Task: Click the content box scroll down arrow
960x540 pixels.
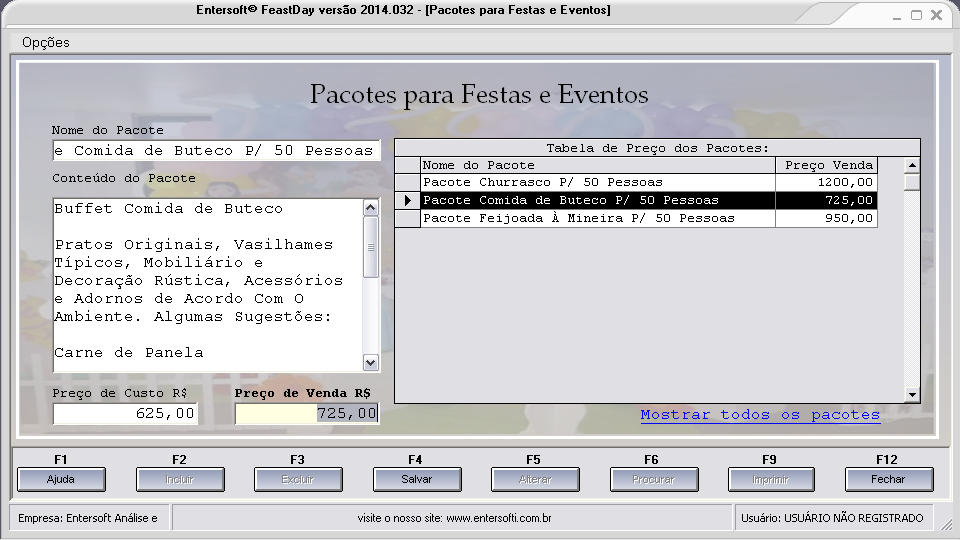Action: pyautogui.click(x=370, y=362)
